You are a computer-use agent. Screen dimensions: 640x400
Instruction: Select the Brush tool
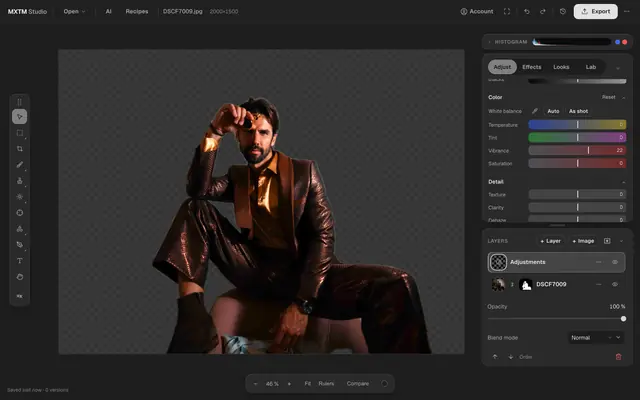(x=20, y=164)
